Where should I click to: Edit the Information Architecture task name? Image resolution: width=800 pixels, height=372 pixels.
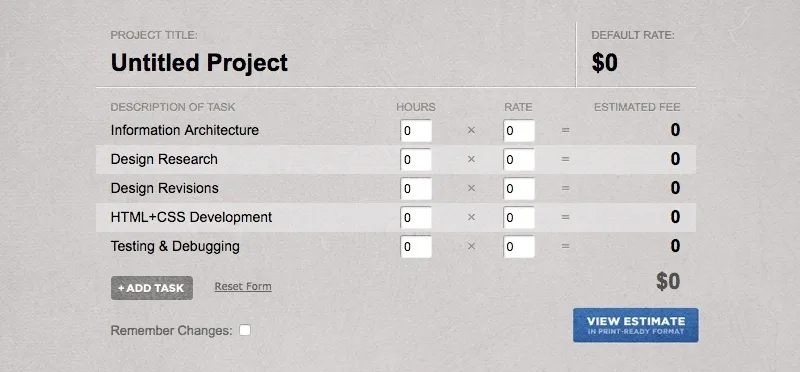(x=185, y=130)
